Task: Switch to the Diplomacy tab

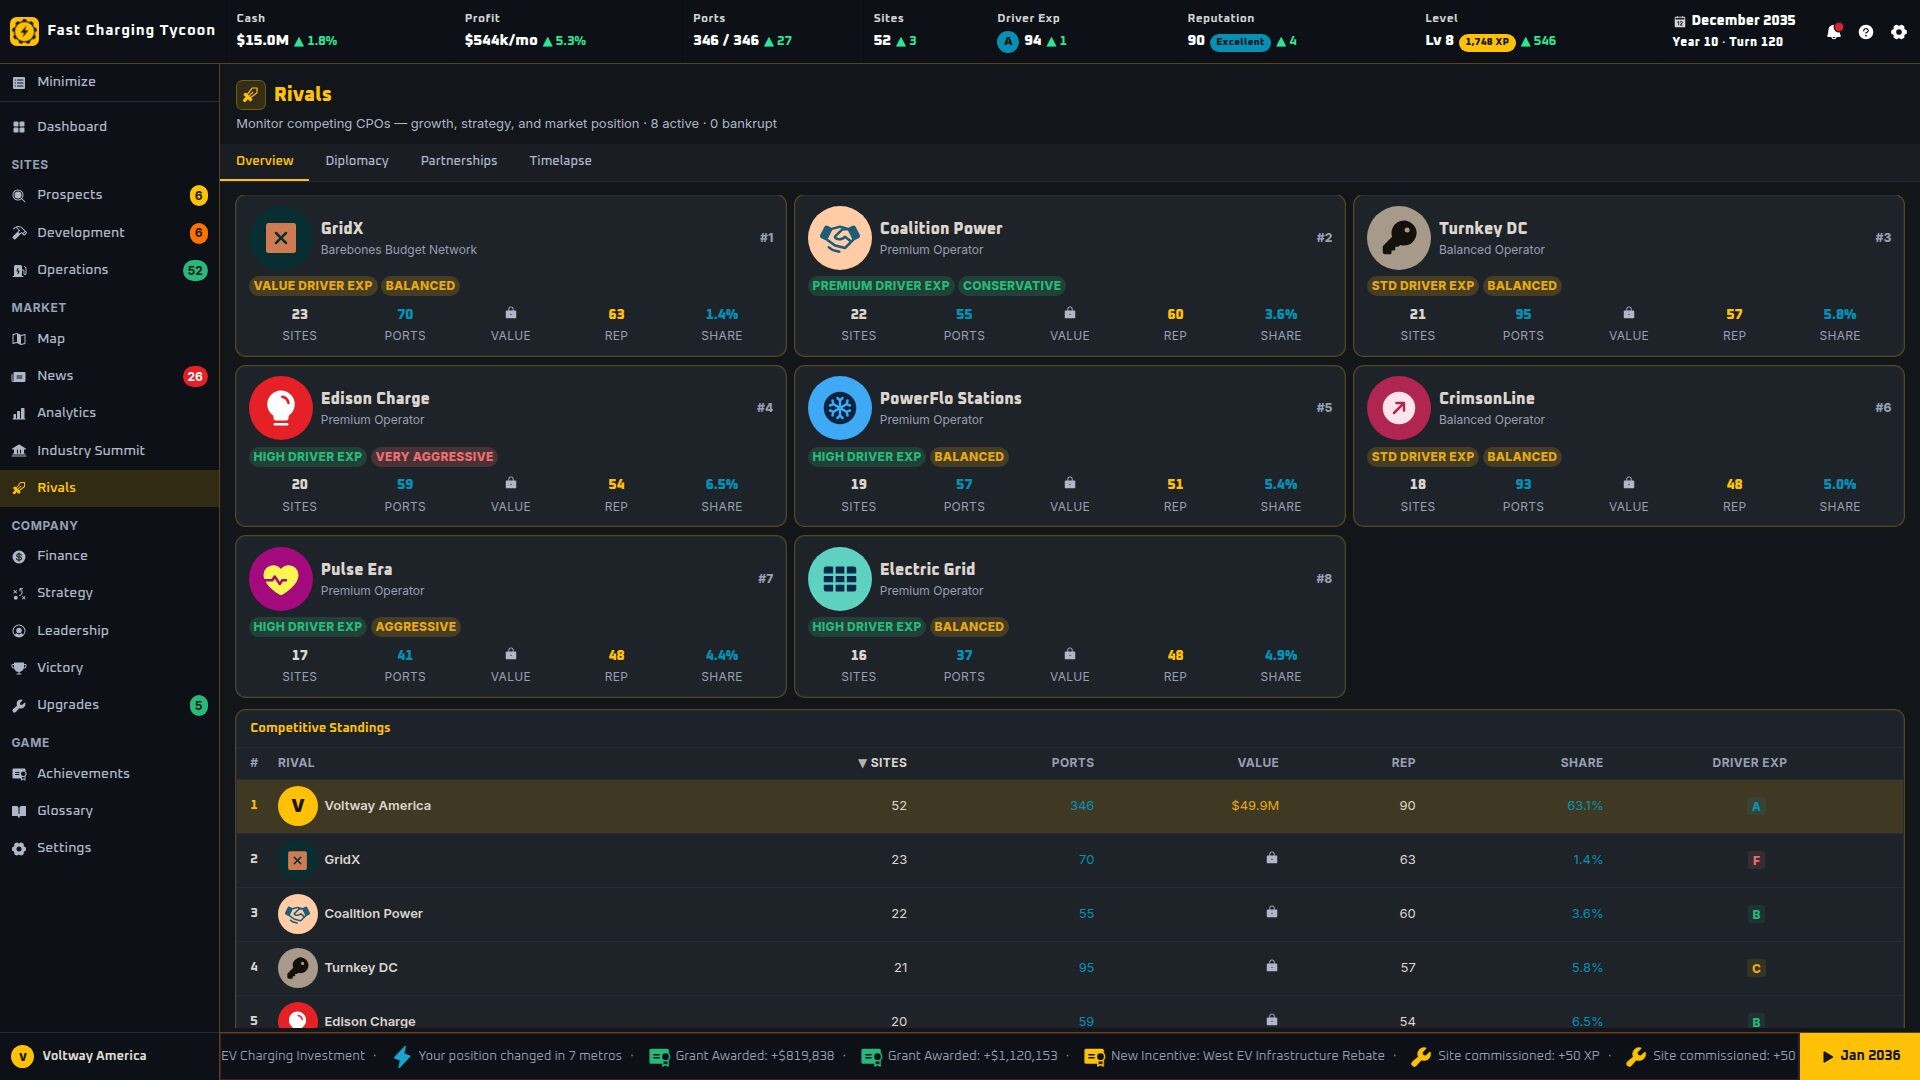Action: coord(357,161)
